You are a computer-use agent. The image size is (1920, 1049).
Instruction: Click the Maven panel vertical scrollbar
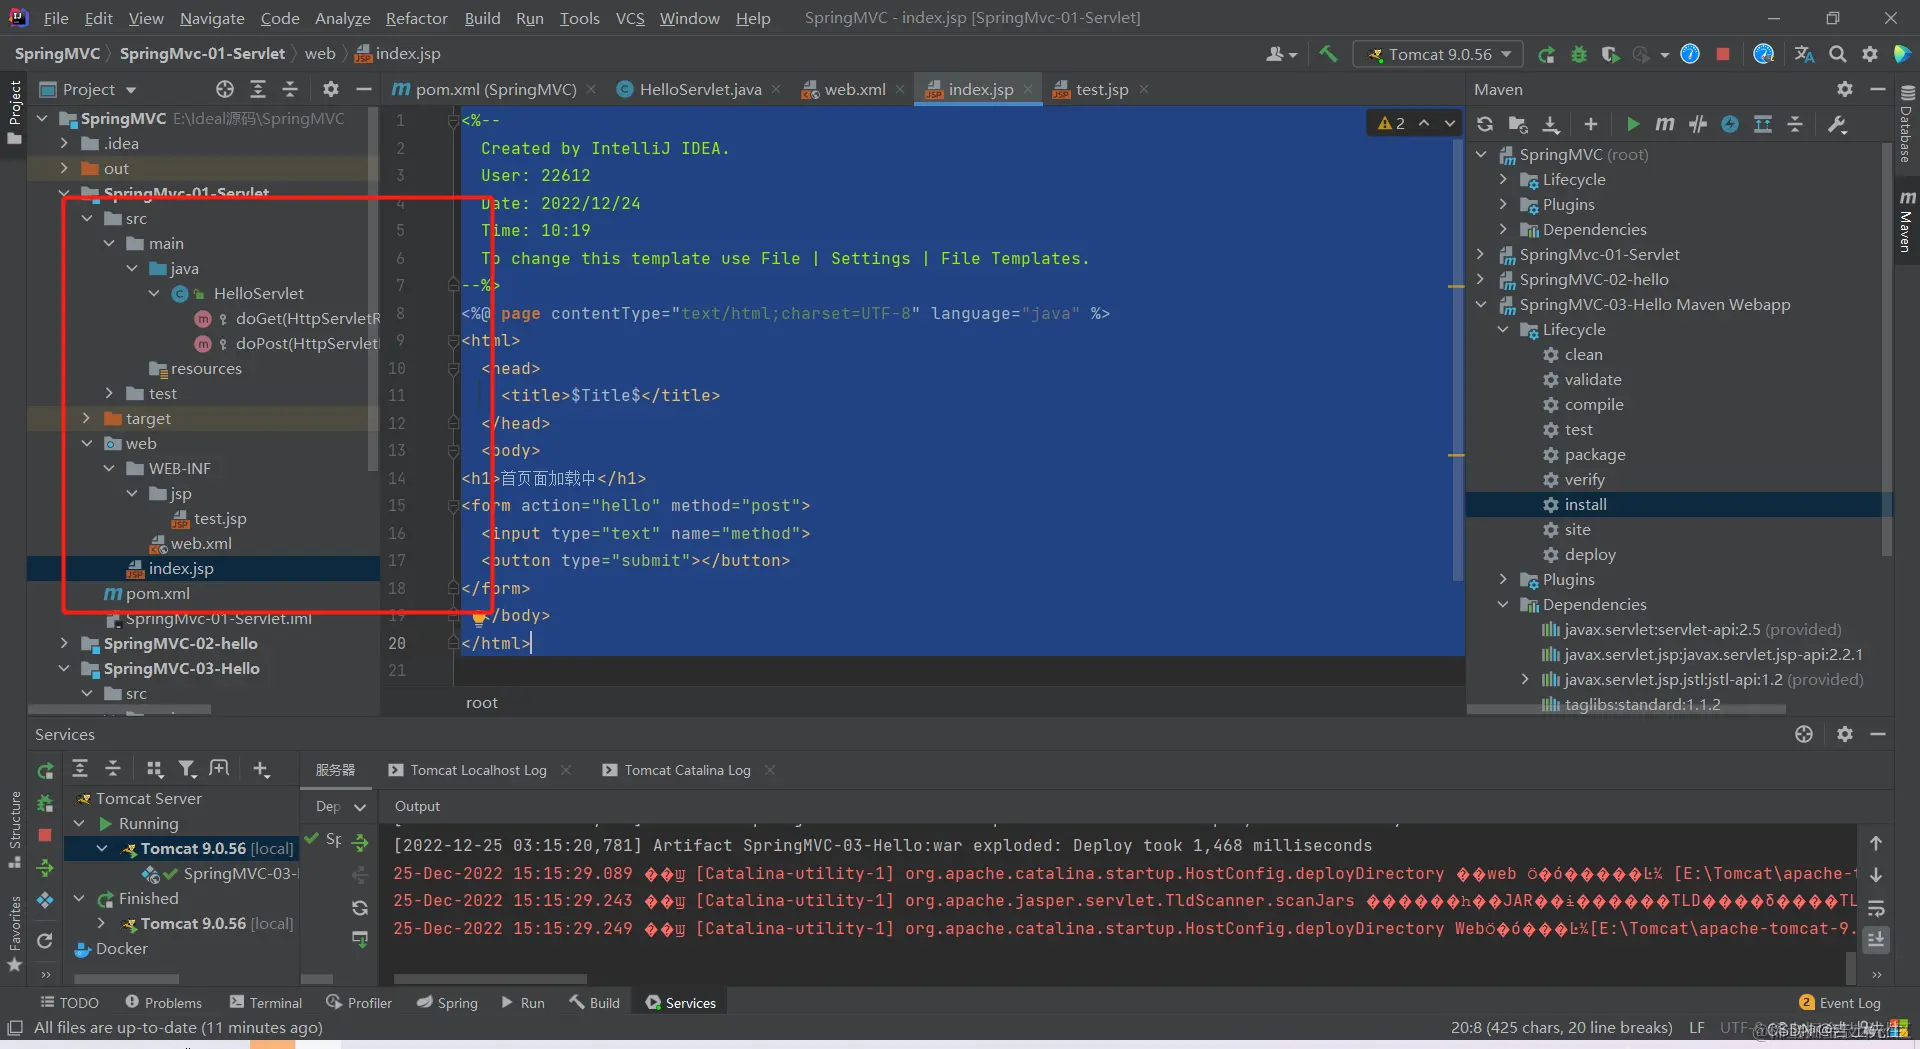pyautogui.click(x=1887, y=350)
